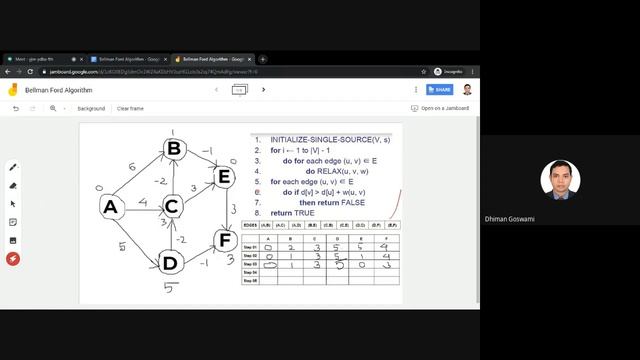Click the Dhiman Goswami name label
Viewport: 640px width, 360px height.
[x=509, y=219]
